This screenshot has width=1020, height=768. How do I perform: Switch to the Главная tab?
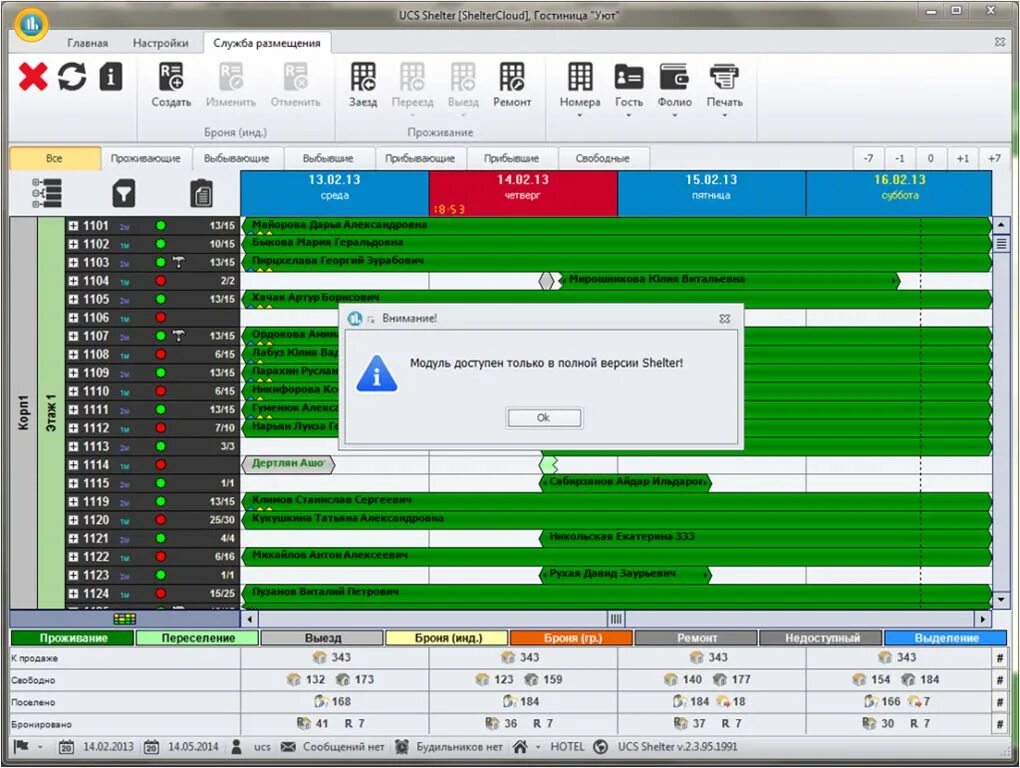point(87,43)
